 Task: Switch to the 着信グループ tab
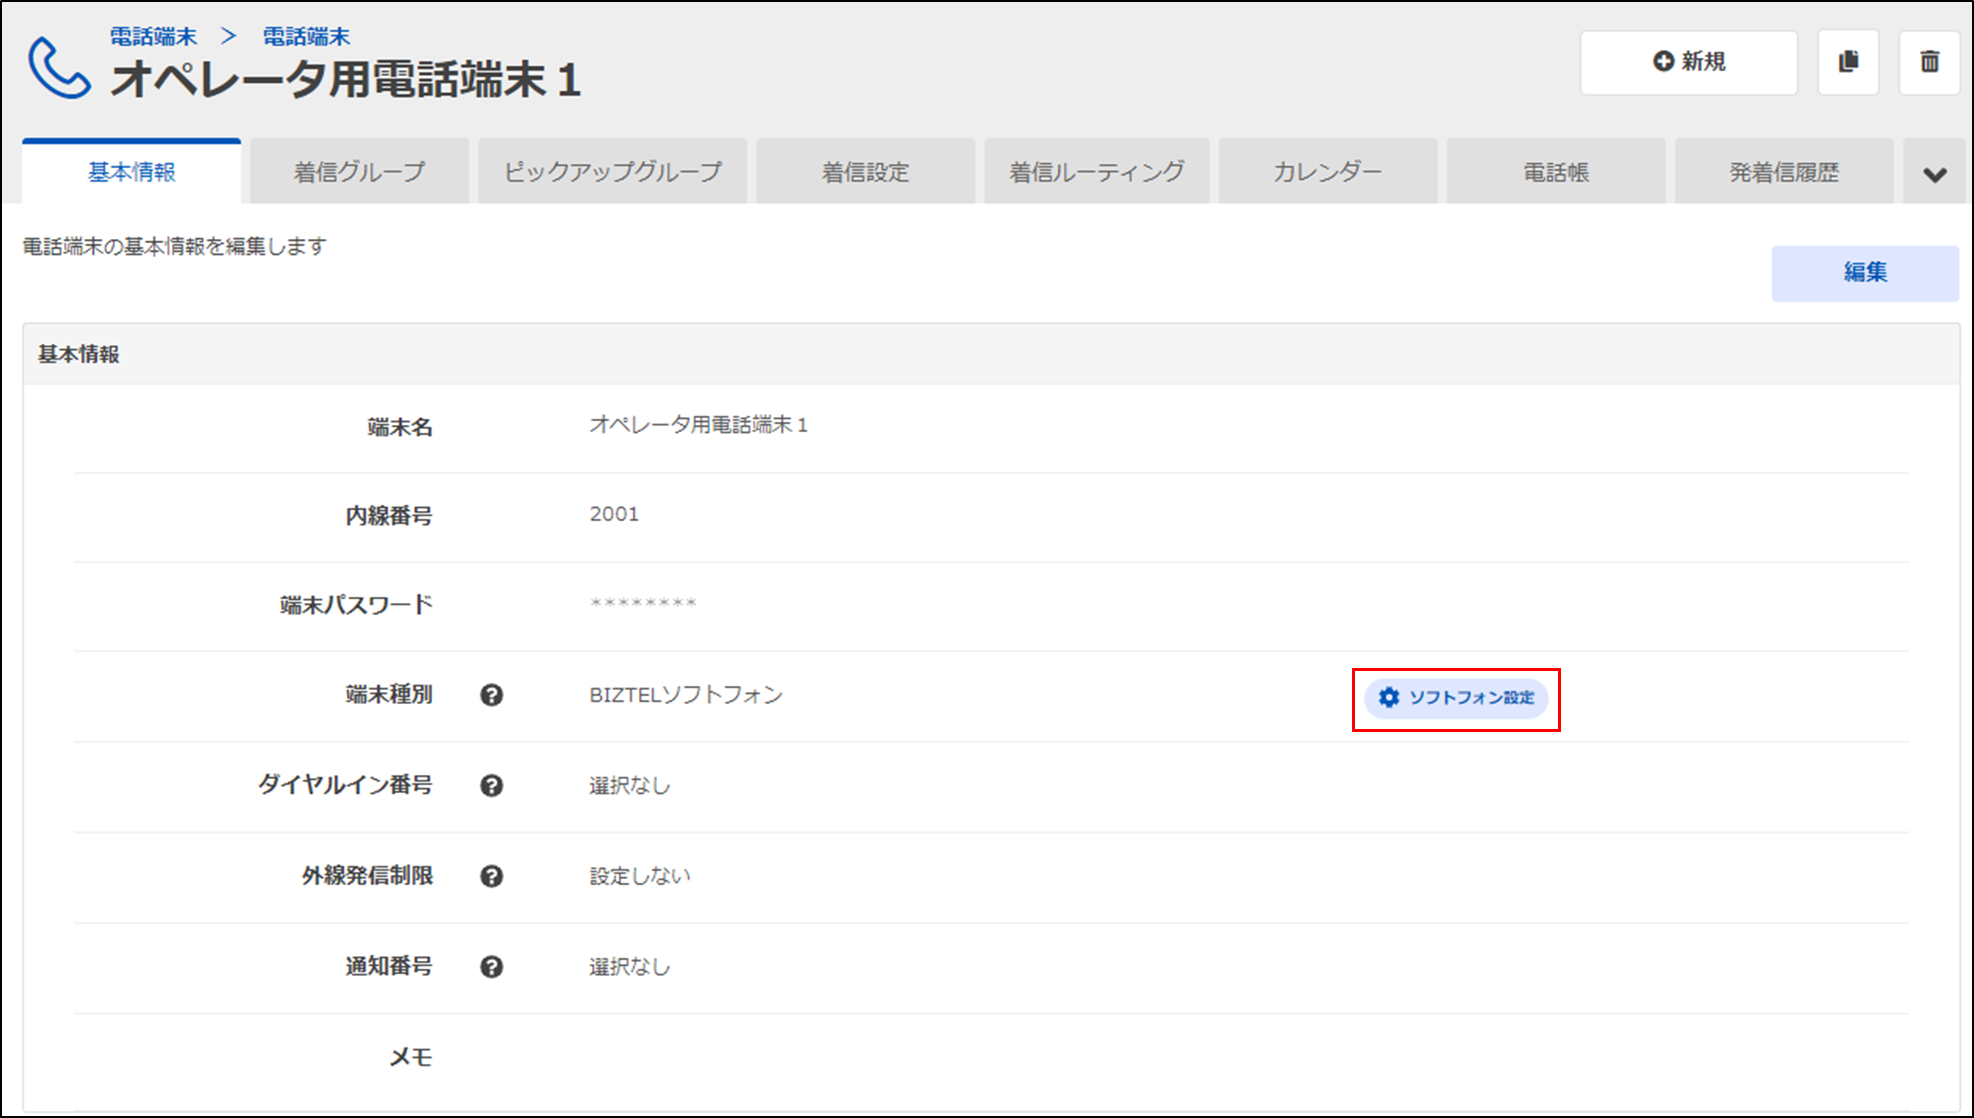360,172
